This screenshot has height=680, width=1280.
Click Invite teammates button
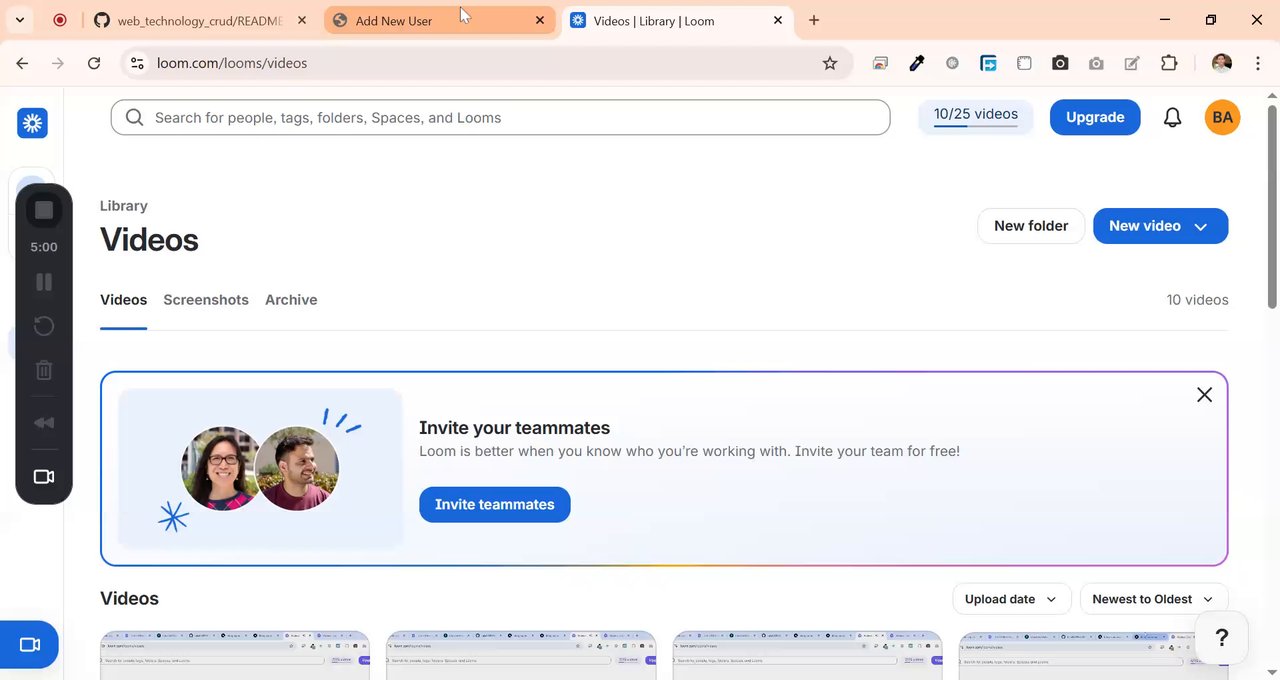click(494, 504)
